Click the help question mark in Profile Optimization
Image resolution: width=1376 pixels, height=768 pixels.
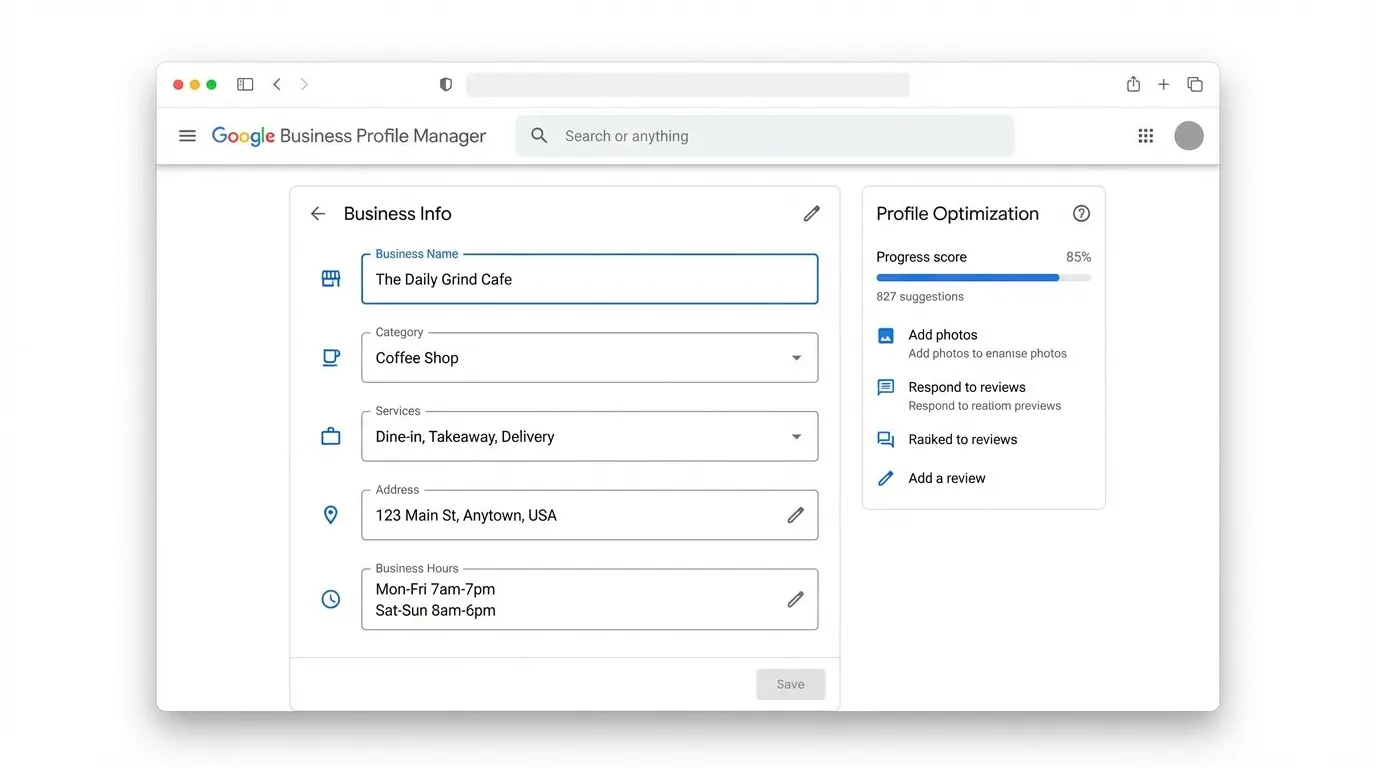1081,213
